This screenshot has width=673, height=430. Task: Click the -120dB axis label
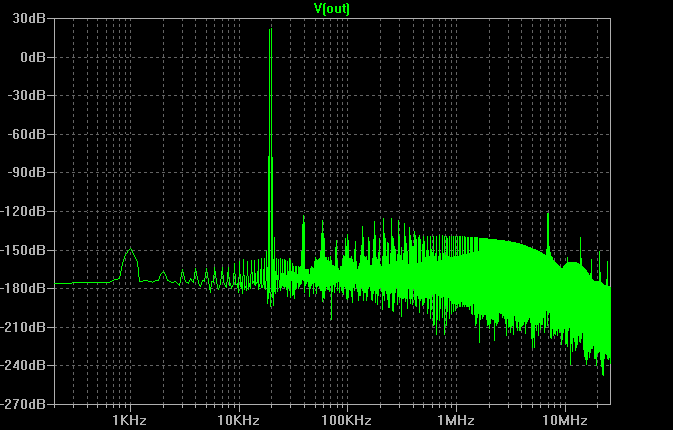[x=23, y=211]
